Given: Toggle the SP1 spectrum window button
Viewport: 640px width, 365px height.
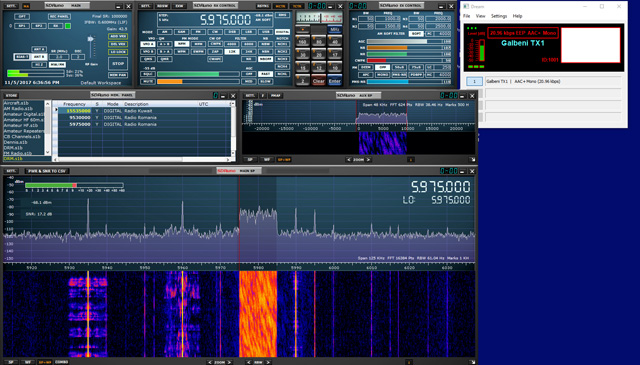Looking at the screenshot, I should 22,26.
